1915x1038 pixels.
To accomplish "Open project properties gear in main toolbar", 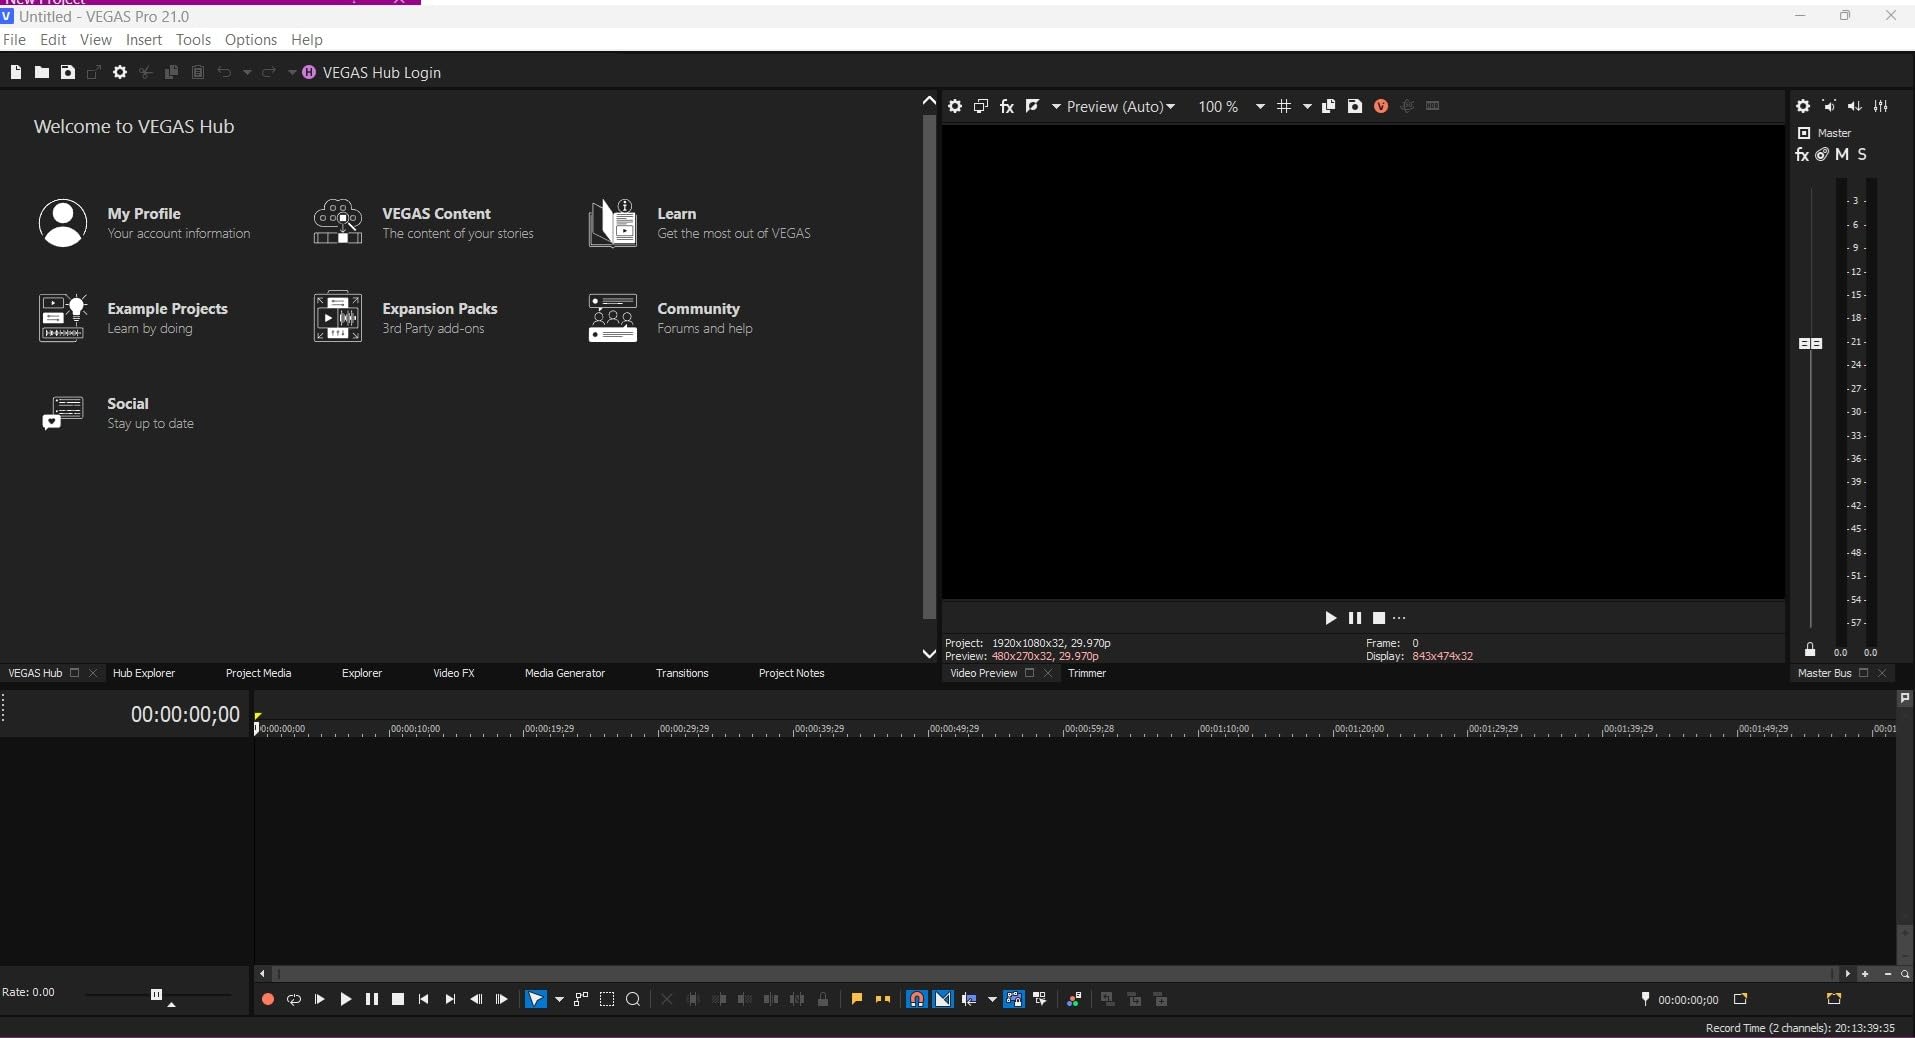I will [x=120, y=72].
